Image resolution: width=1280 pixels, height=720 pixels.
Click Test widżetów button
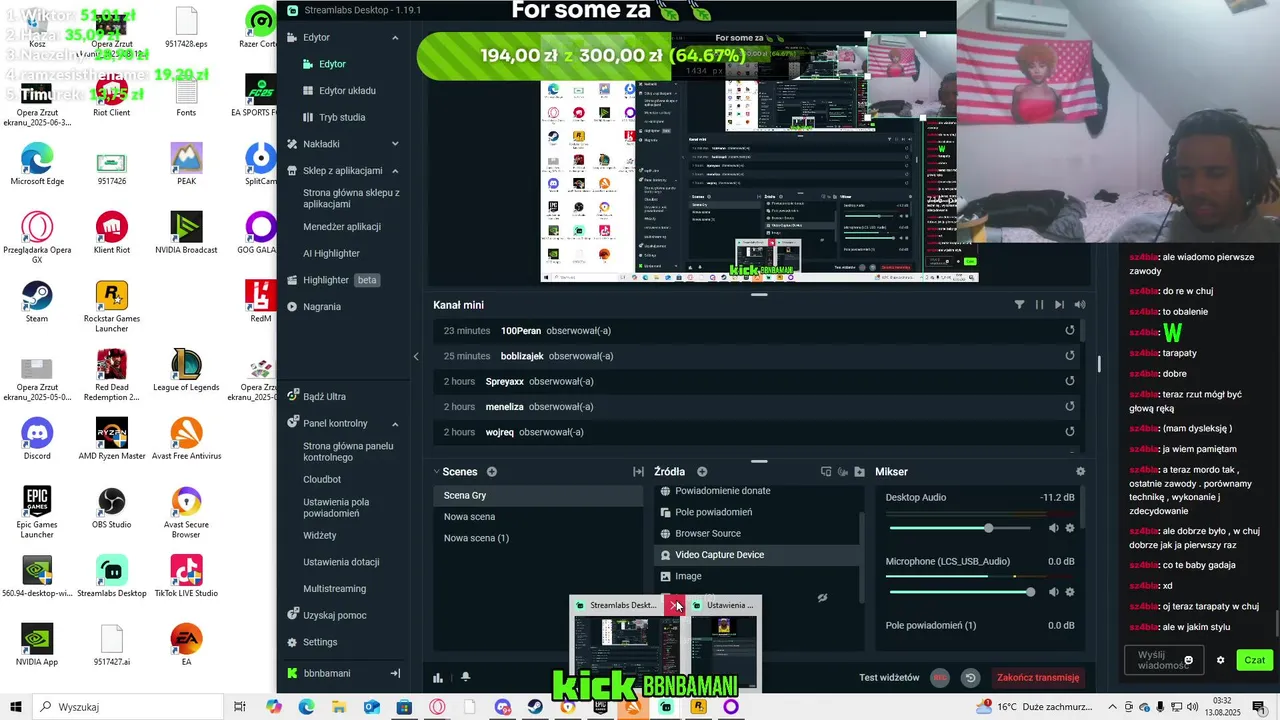(889, 677)
